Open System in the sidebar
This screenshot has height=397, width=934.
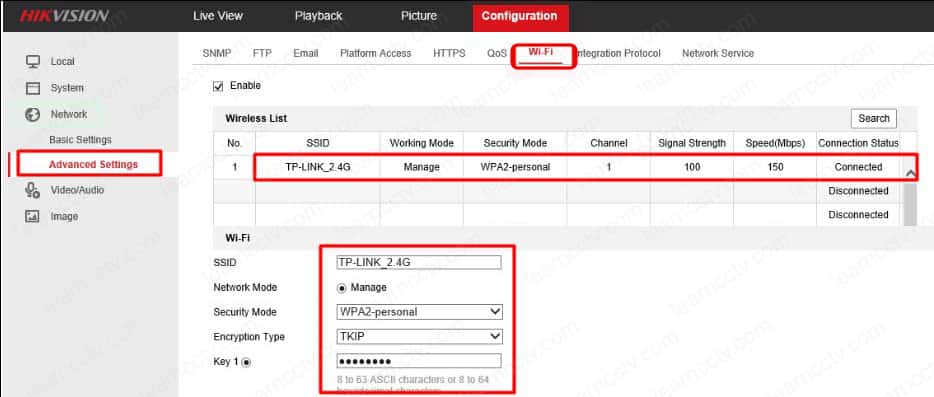67,88
